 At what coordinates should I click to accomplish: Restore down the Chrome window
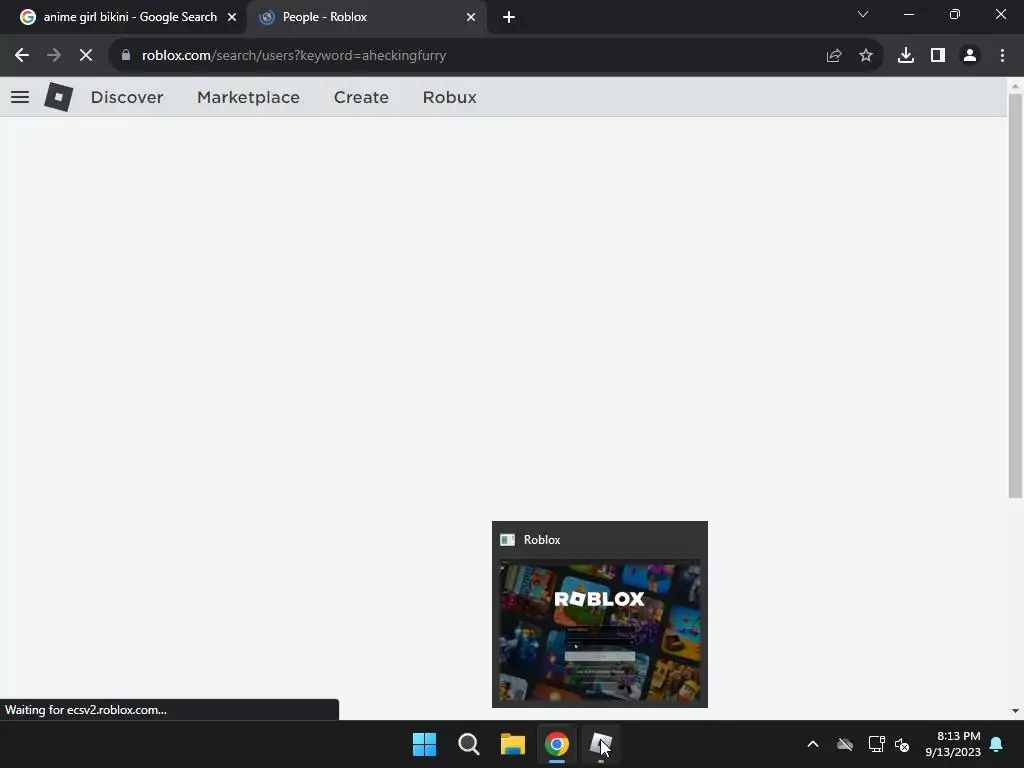(955, 14)
